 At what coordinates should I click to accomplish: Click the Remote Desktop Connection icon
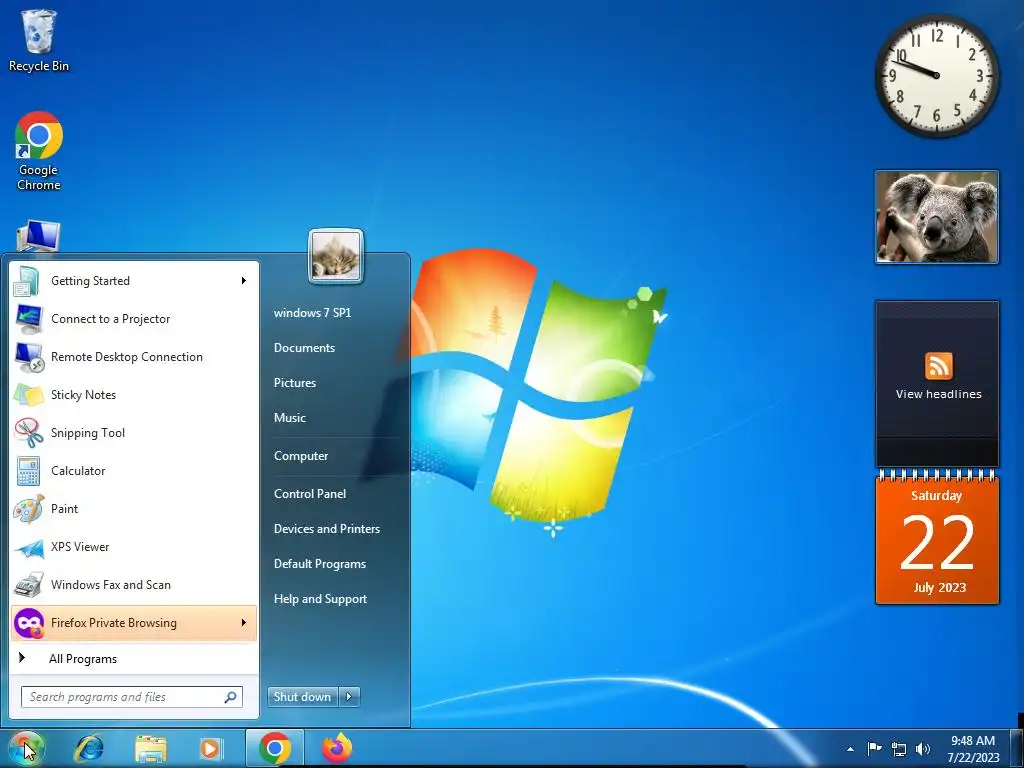coord(29,357)
